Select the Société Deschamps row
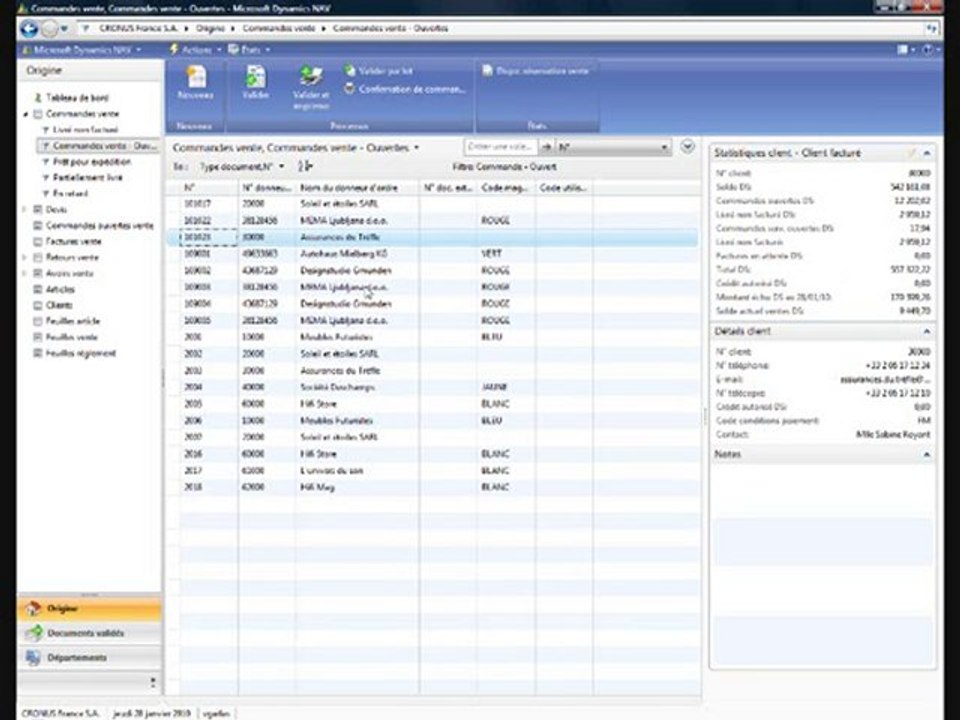The height and width of the screenshot is (720, 960). 432,387
